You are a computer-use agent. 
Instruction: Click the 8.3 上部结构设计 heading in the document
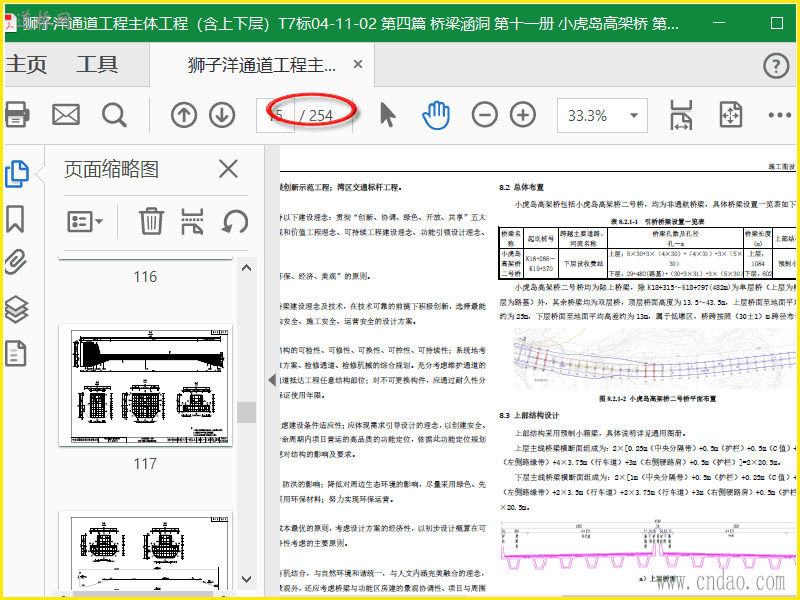click(x=529, y=415)
